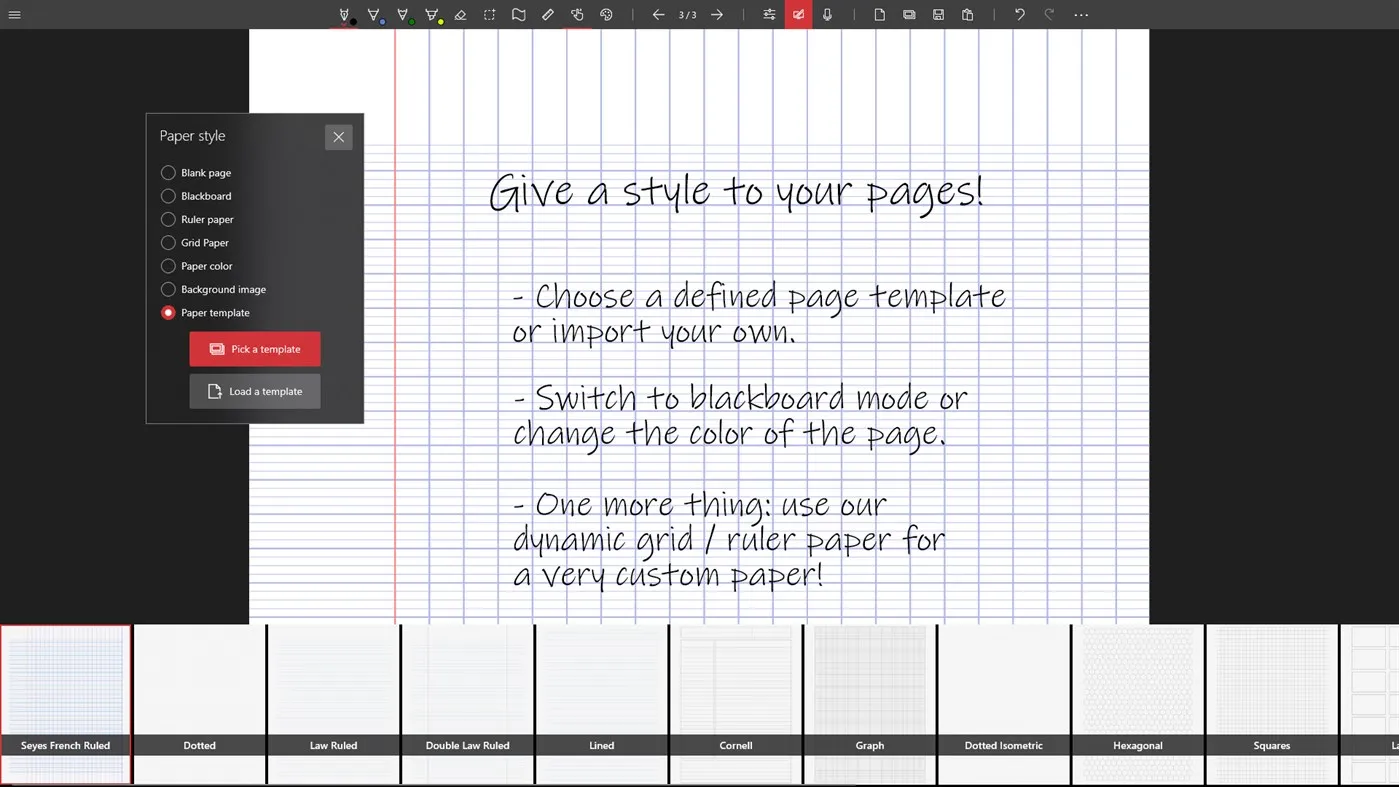Undo the last action

point(1018,14)
